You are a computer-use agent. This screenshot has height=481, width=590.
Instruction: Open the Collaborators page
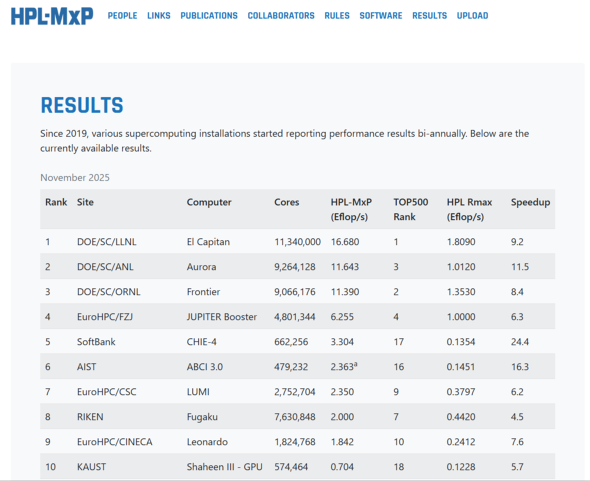[281, 16]
